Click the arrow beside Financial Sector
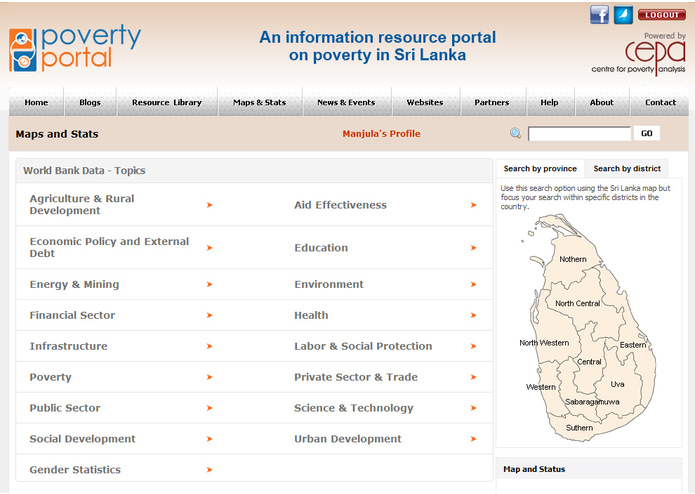 pos(210,315)
